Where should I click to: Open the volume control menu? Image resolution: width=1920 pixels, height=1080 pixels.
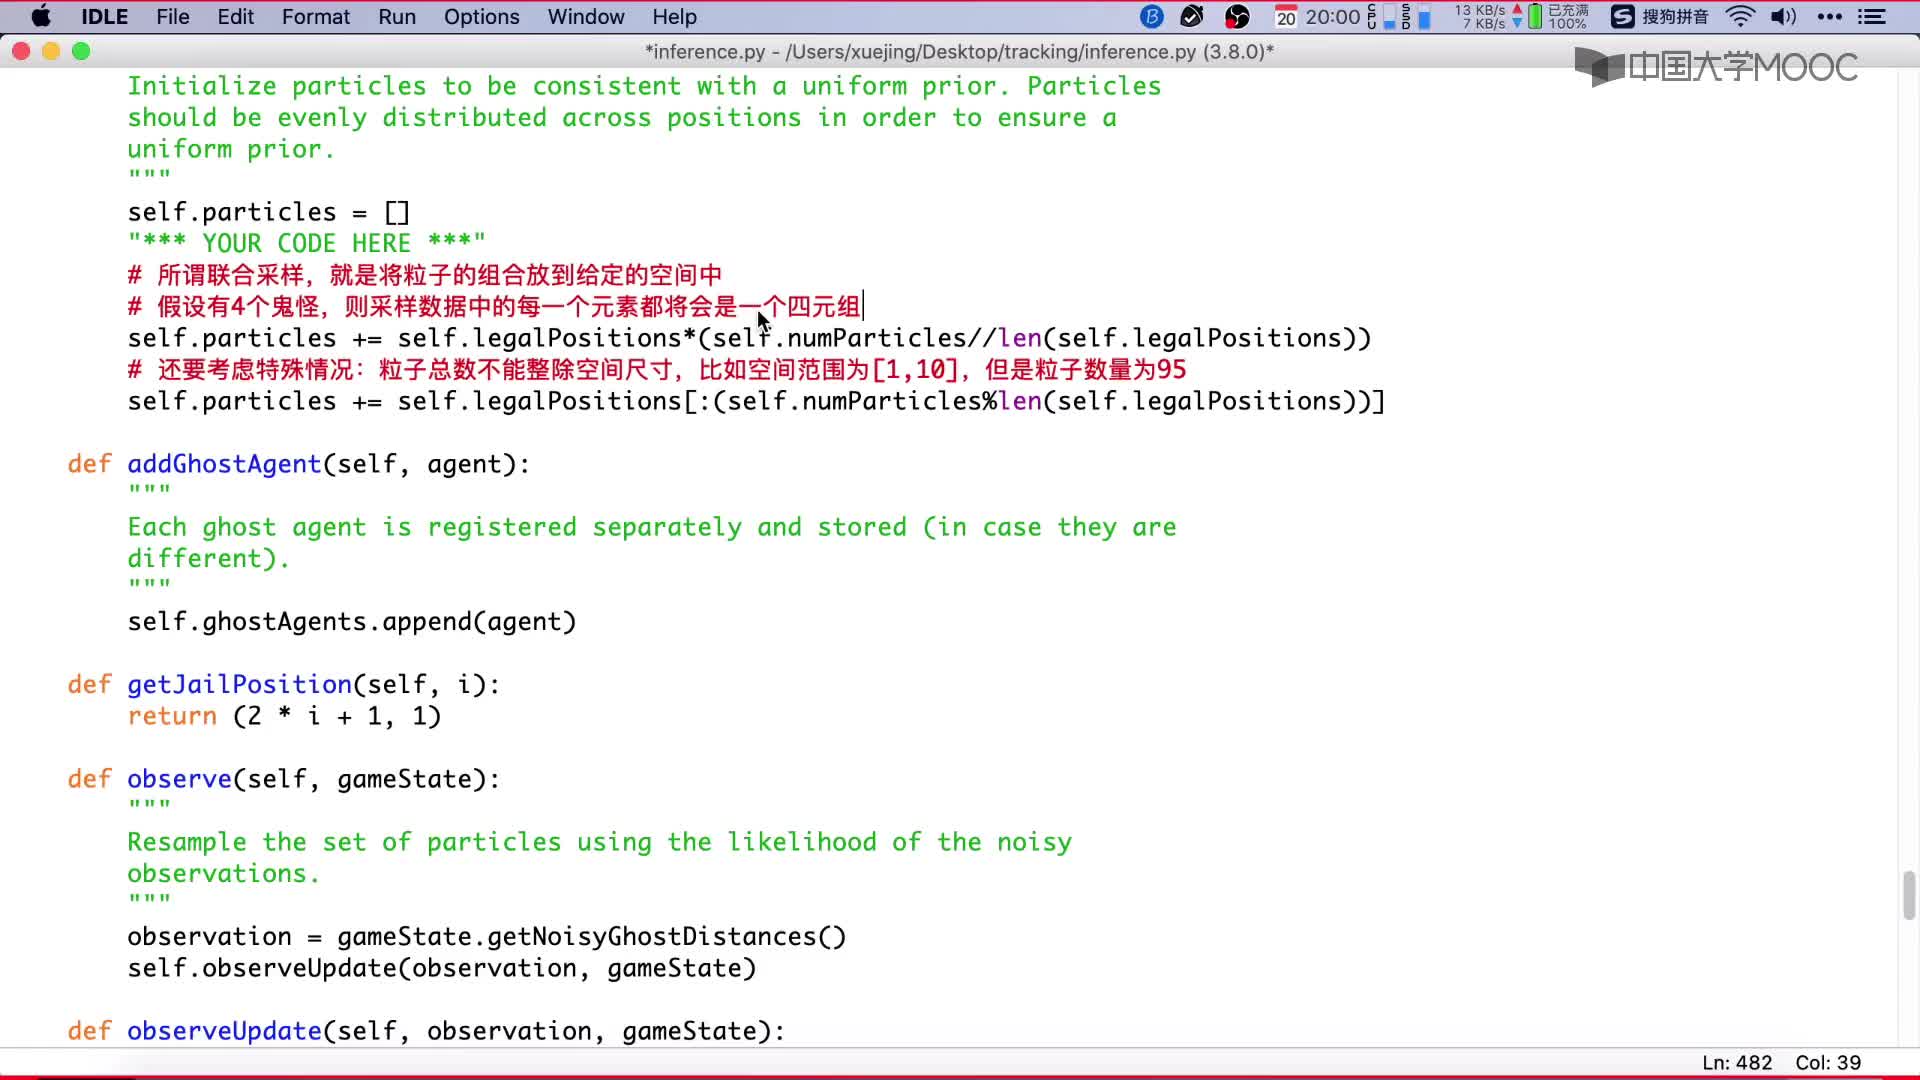point(1783,17)
